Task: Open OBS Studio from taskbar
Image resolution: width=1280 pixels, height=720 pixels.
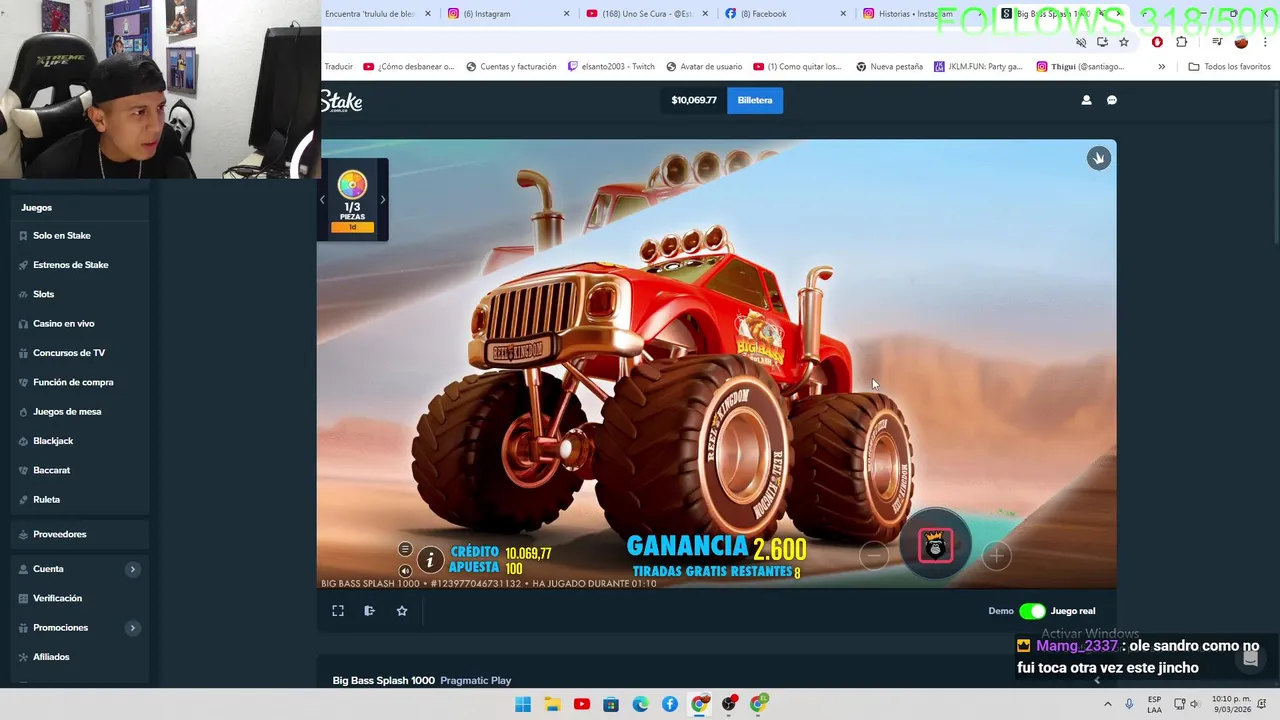Action: tap(729, 704)
